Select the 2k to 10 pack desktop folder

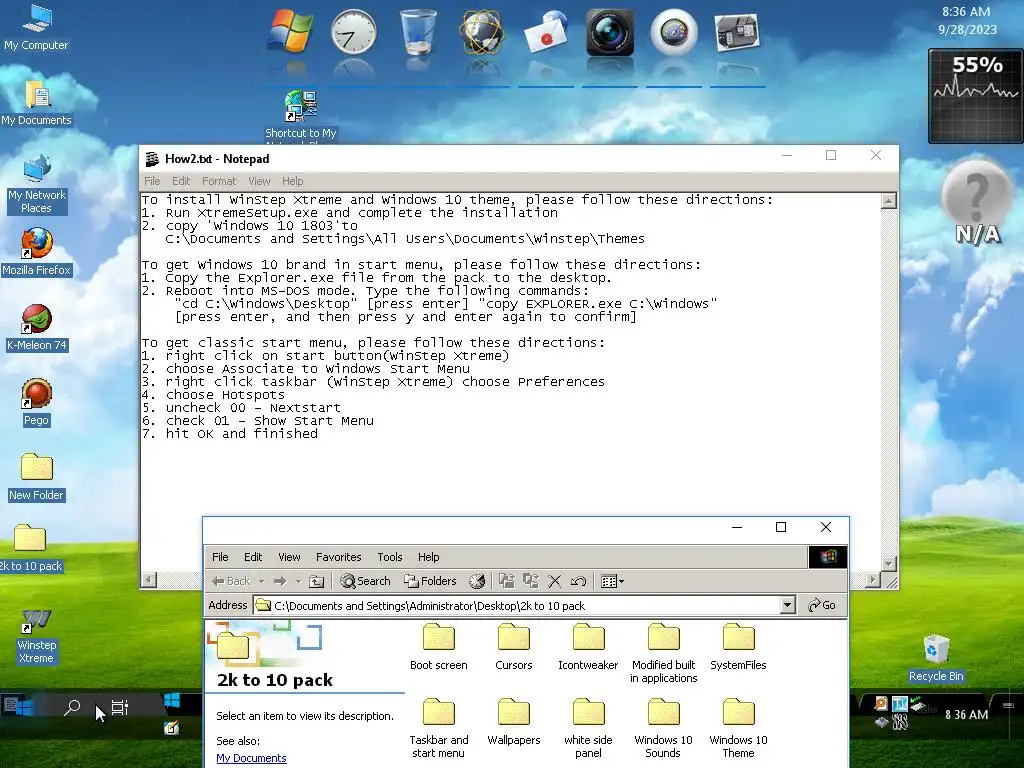(30, 549)
